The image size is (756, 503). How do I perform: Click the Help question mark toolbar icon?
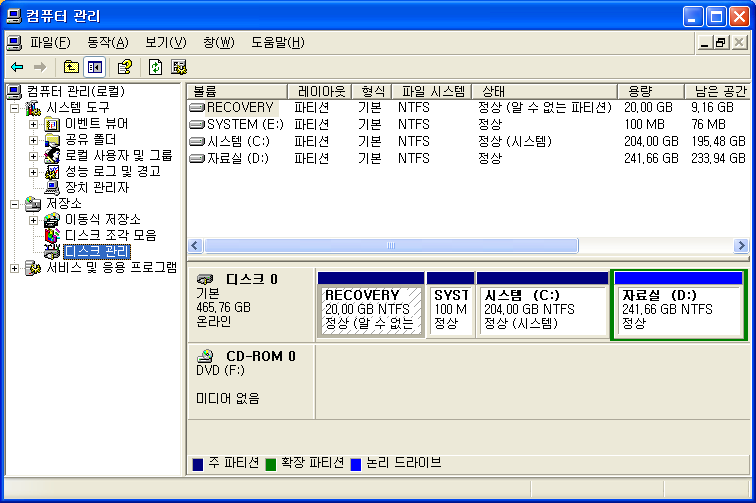click(125, 67)
